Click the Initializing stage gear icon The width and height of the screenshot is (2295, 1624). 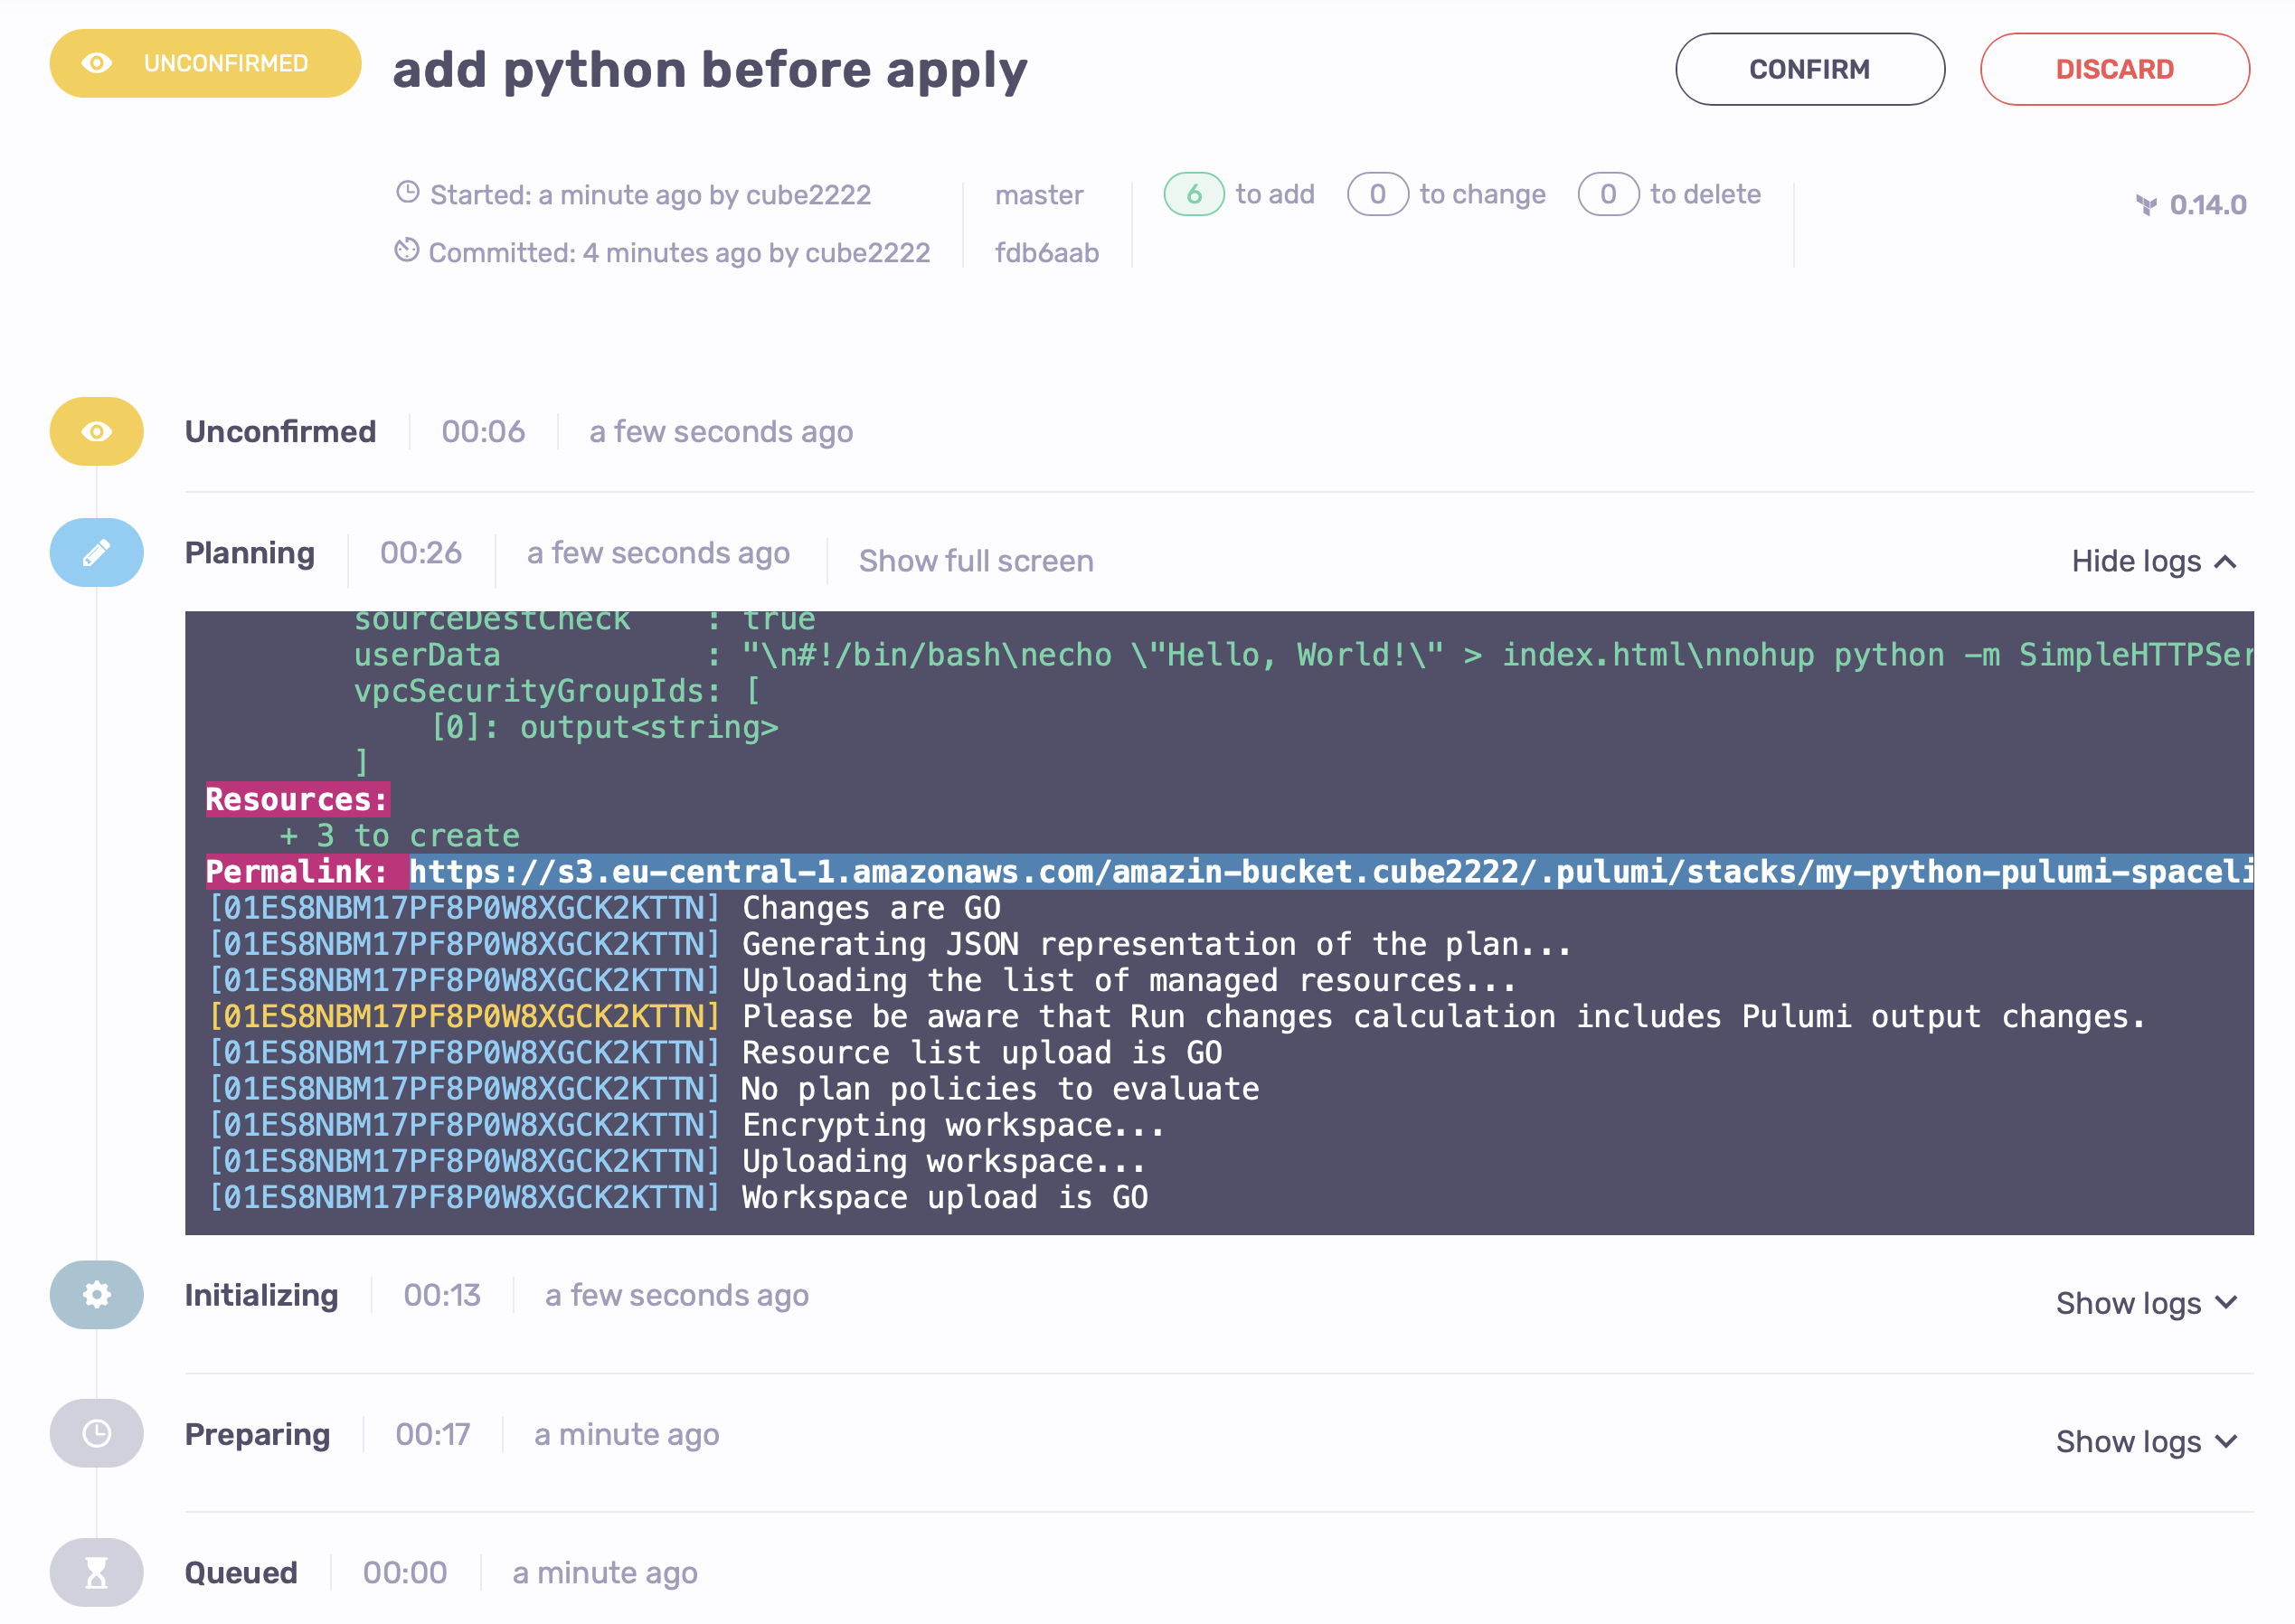pos(96,1295)
